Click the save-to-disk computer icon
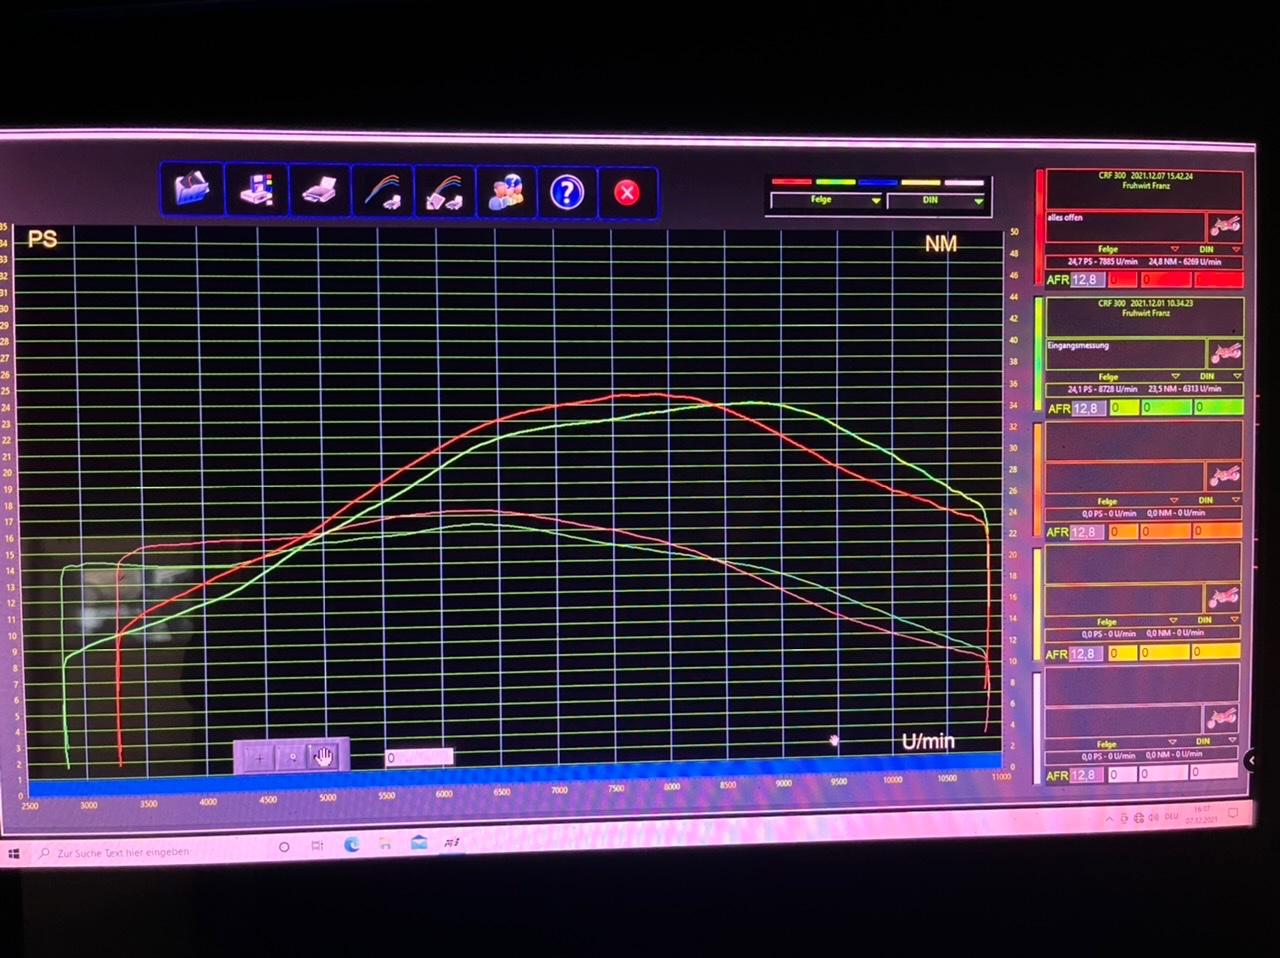The height and width of the screenshot is (958, 1280). click(257, 189)
